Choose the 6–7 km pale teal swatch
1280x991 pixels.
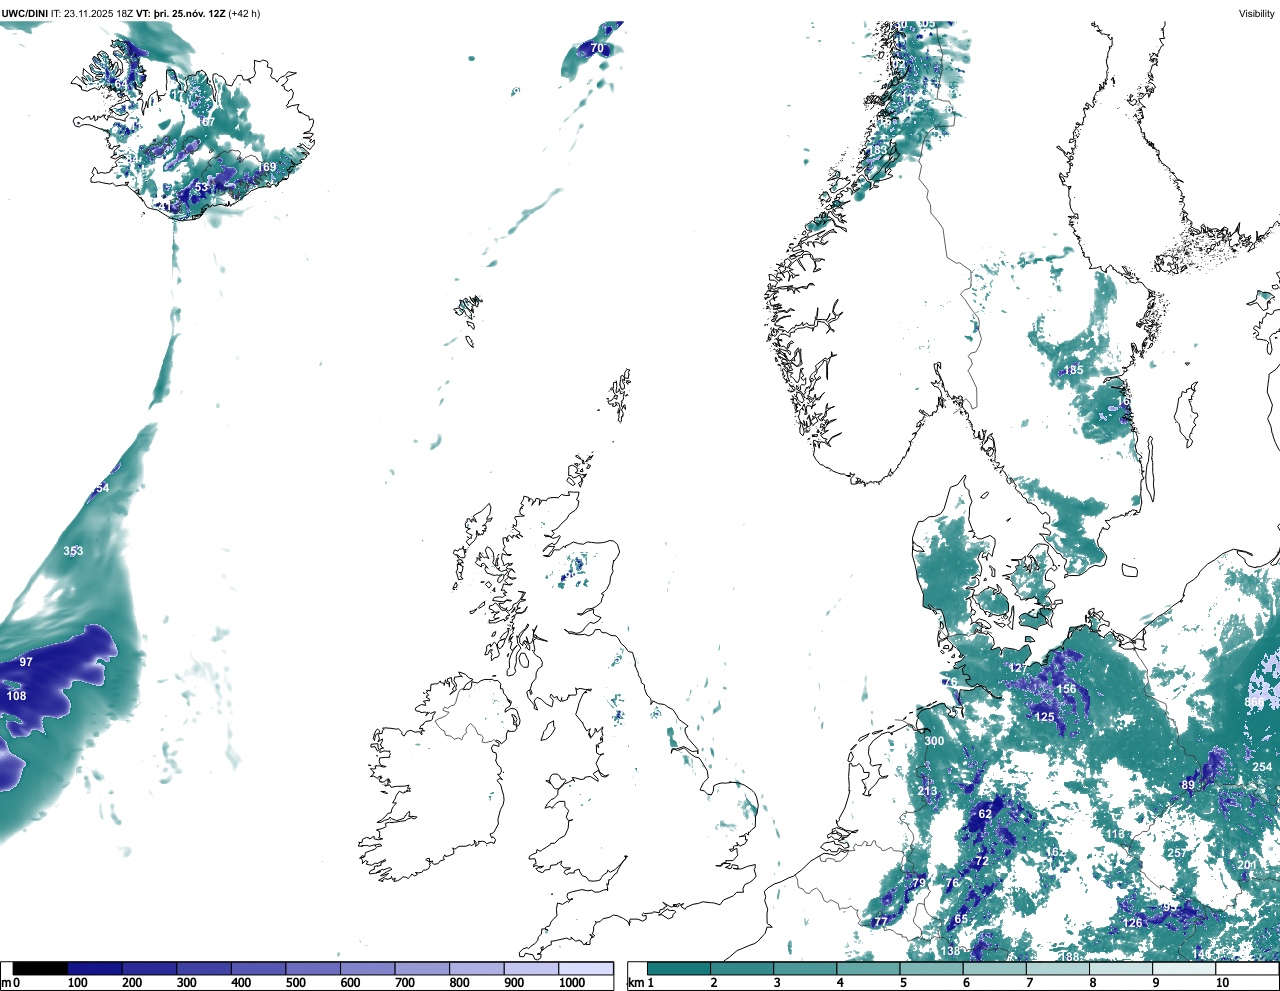[x=994, y=968]
